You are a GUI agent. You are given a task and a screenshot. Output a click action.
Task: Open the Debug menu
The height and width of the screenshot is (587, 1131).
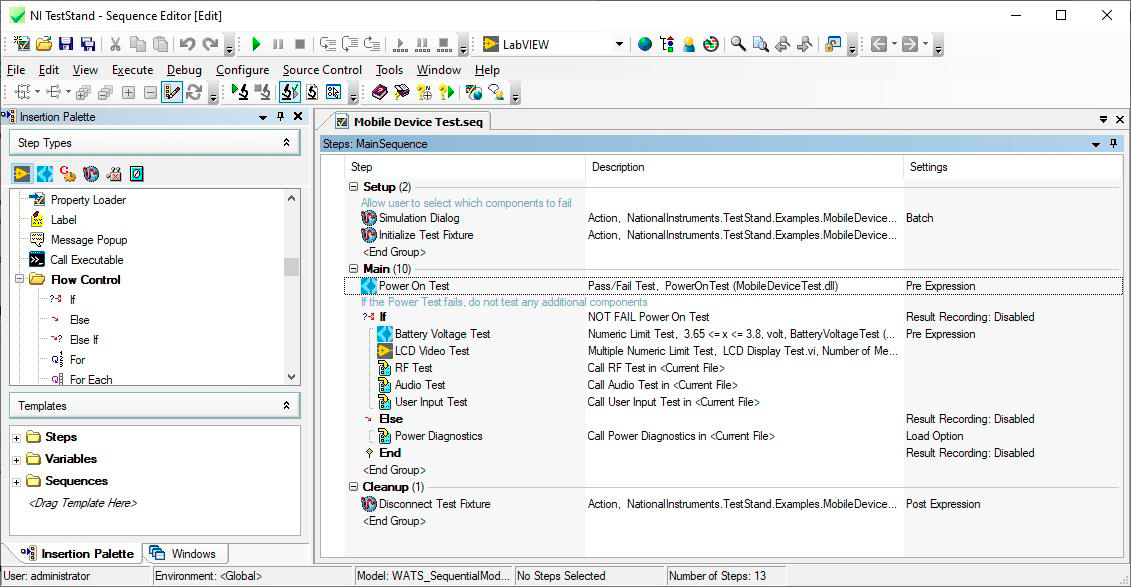(x=184, y=69)
